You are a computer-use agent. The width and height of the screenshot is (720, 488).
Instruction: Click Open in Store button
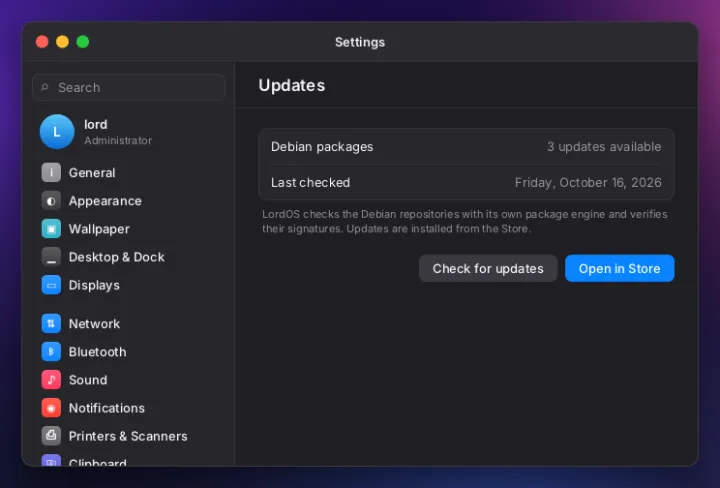coord(619,269)
